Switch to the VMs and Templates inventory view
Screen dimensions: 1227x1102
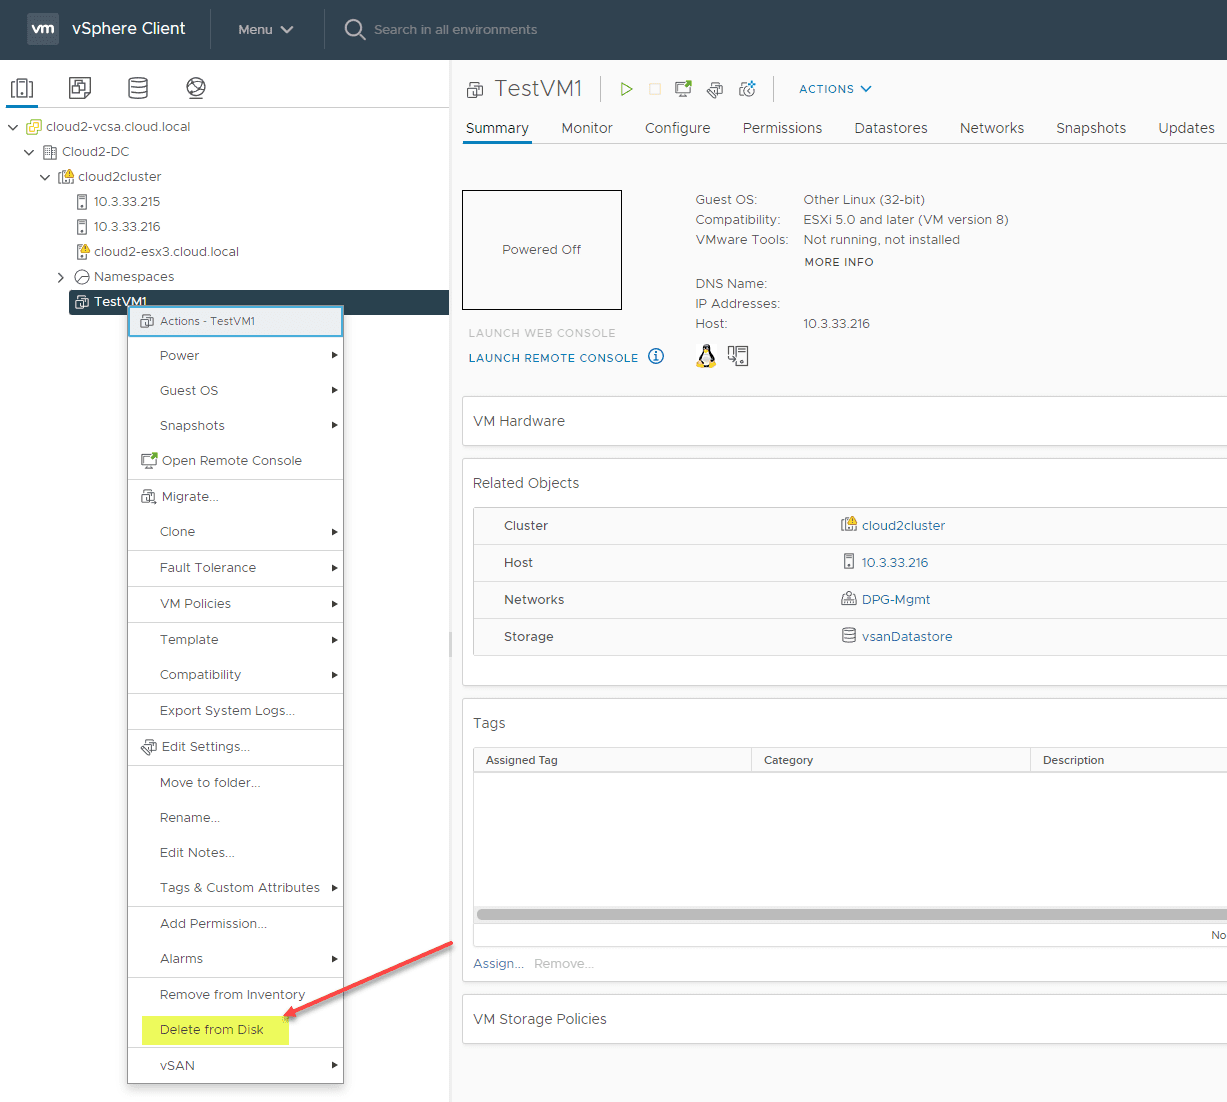79,88
